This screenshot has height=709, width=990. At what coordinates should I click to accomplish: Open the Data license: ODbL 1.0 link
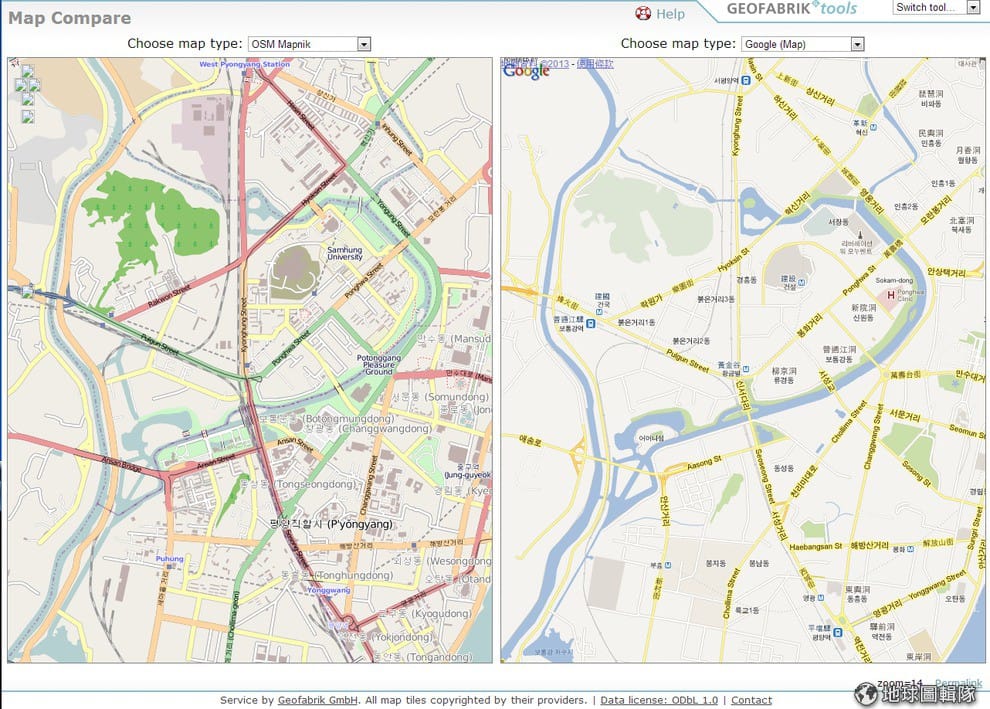(x=659, y=700)
